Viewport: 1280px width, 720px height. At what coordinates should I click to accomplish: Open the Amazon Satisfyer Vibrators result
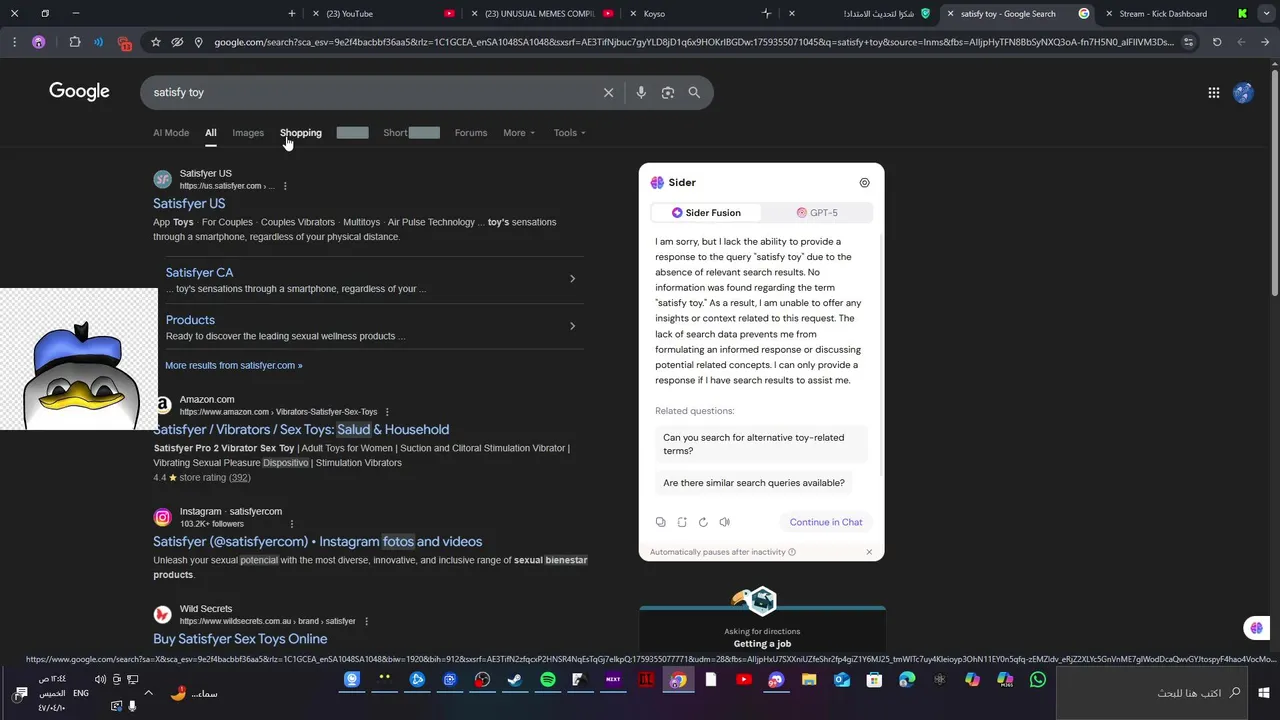click(301, 430)
